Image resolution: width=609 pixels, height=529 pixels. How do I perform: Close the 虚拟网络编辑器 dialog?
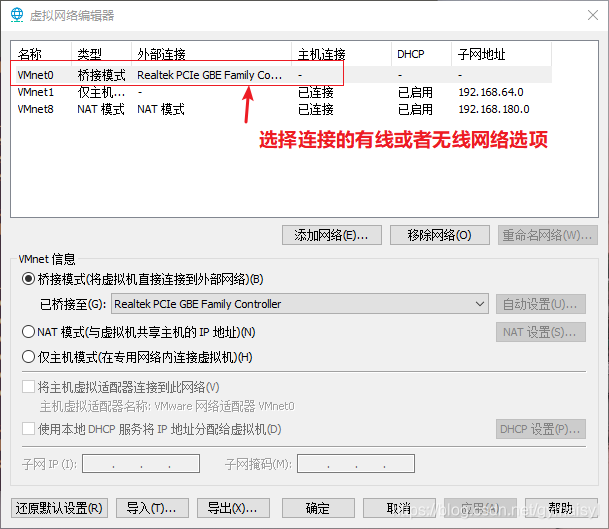click(x=593, y=15)
